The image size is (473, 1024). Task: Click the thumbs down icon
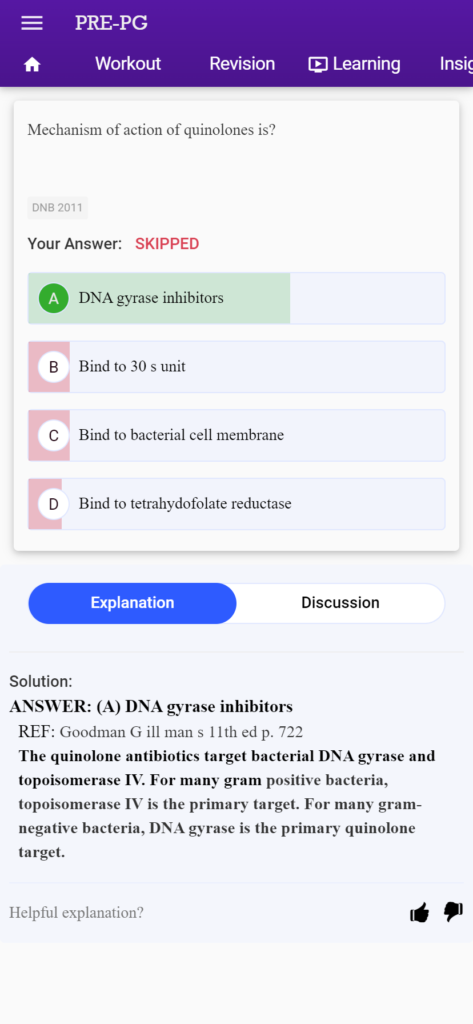tap(453, 912)
